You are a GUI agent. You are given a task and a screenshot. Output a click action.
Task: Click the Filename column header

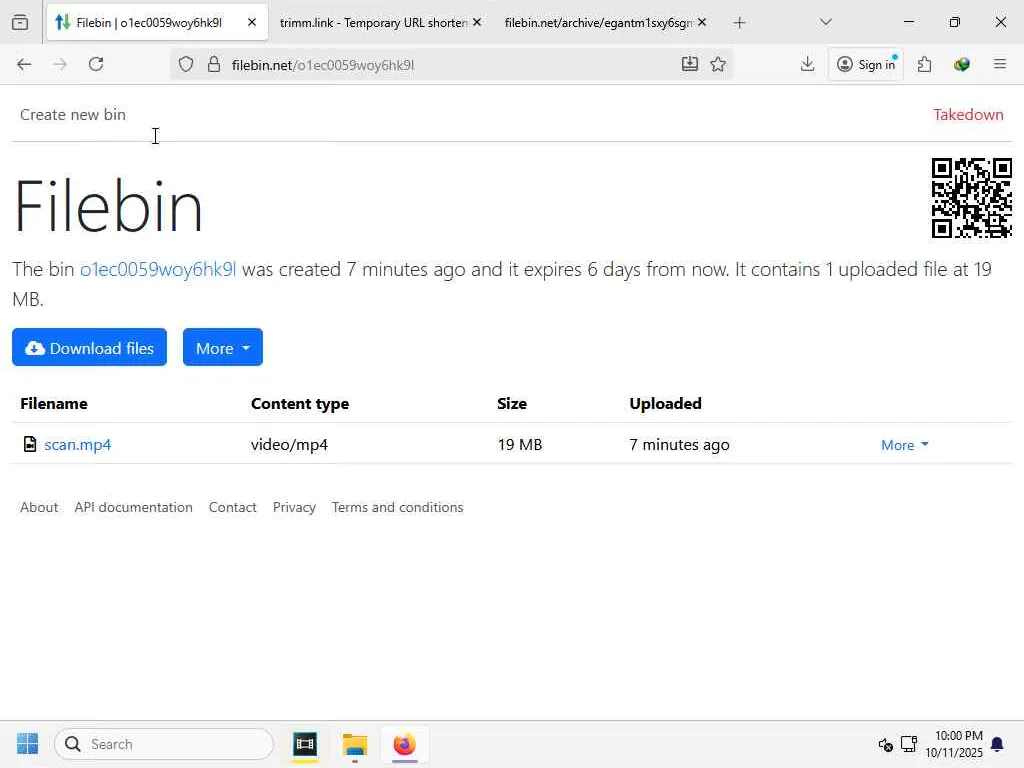pyautogui.click(x=54, y=404)
